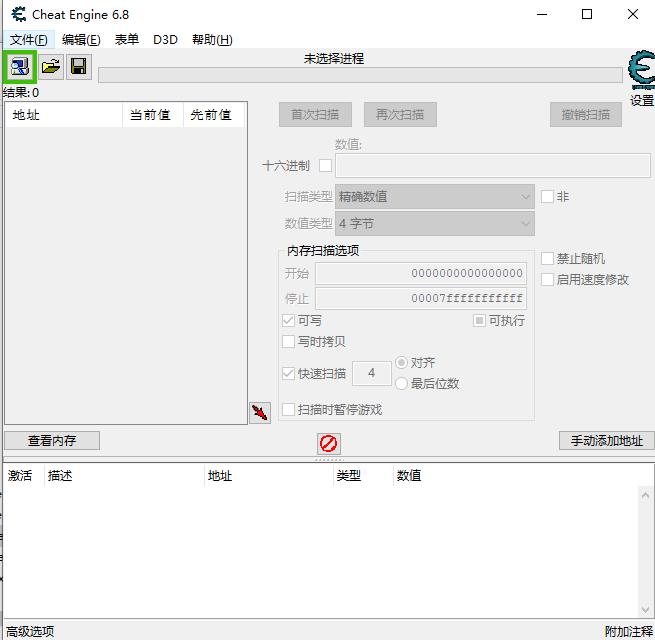Click the 撤销扫描 undo scan button
Viewport: 655px width, 640px height.
click(586, 114)
